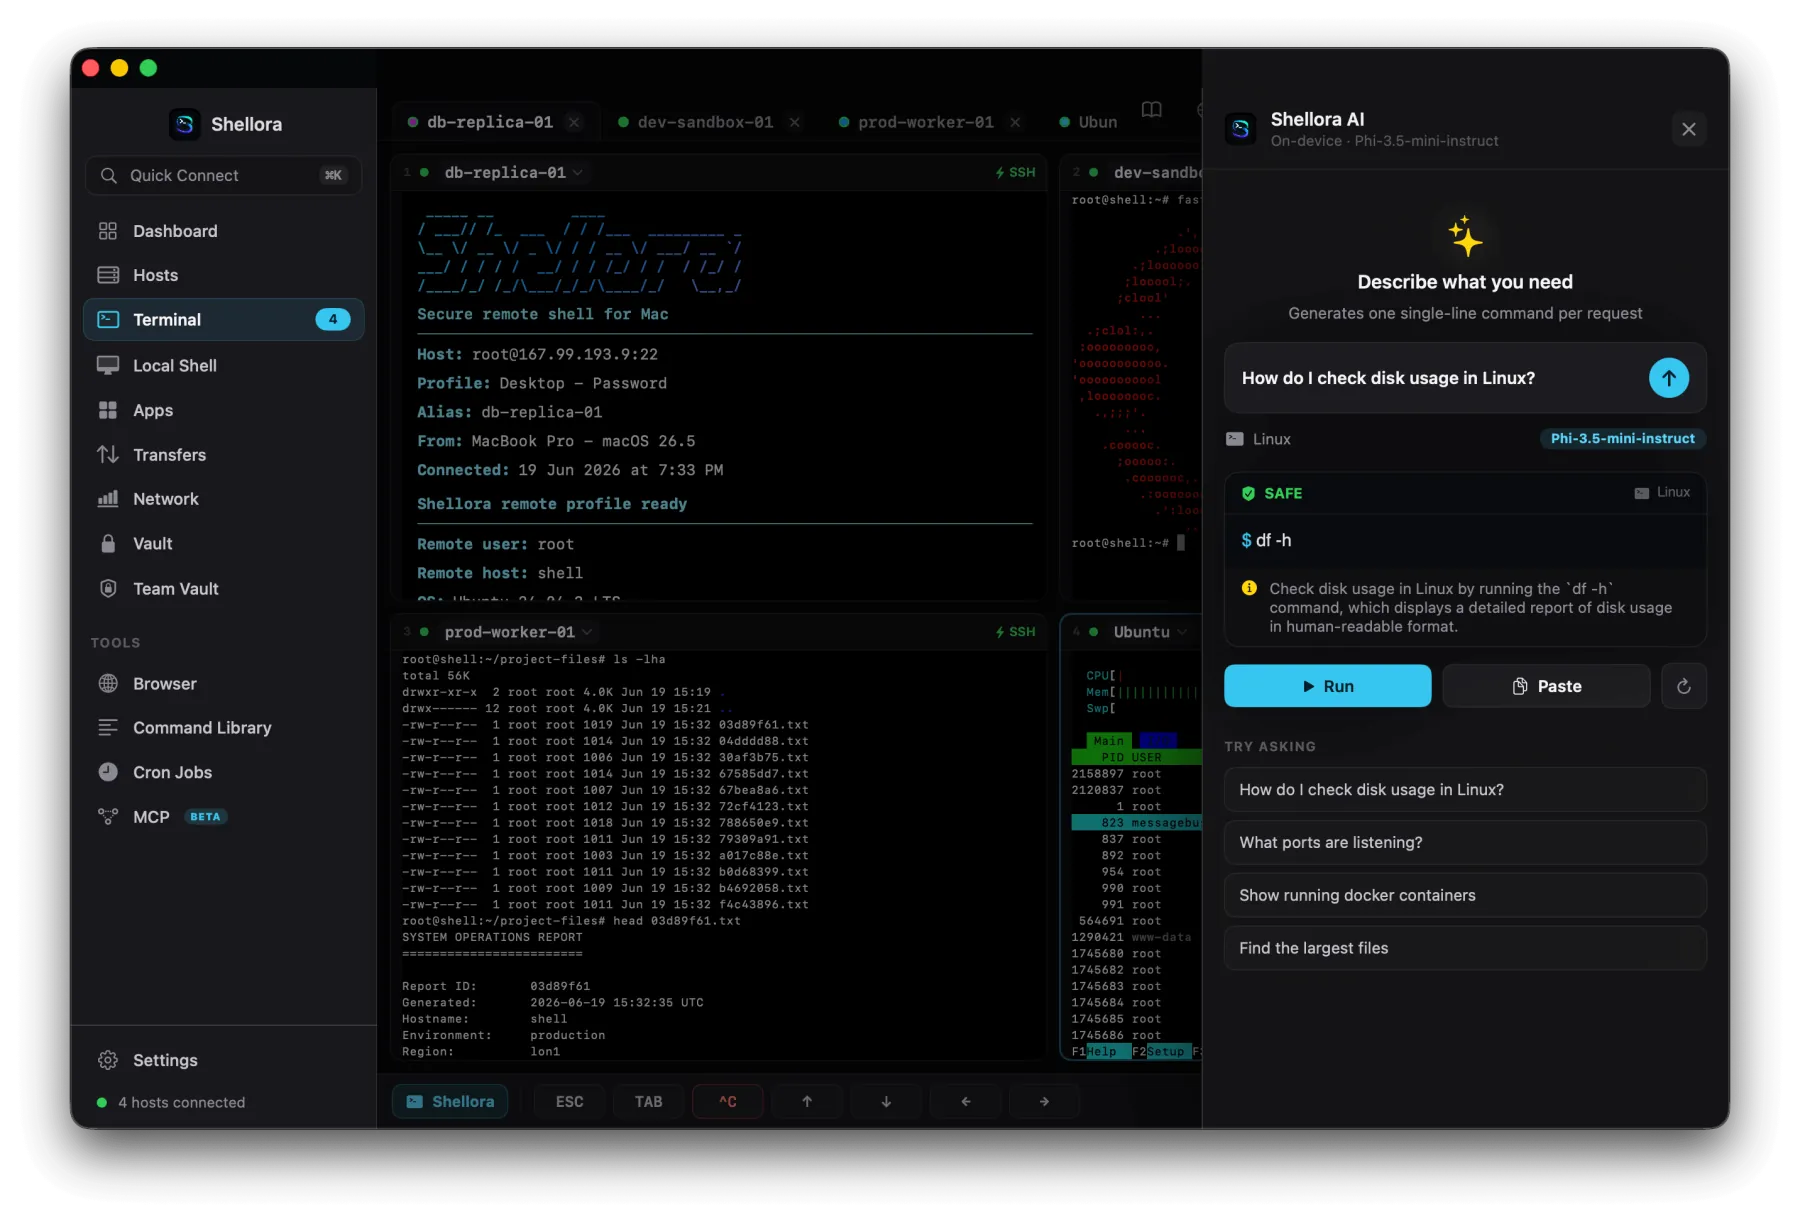The width and height of the screenshot is (1800, 1222).
Task: Select 'Show running docker containers' suggestion
Action: point(1465,896)
